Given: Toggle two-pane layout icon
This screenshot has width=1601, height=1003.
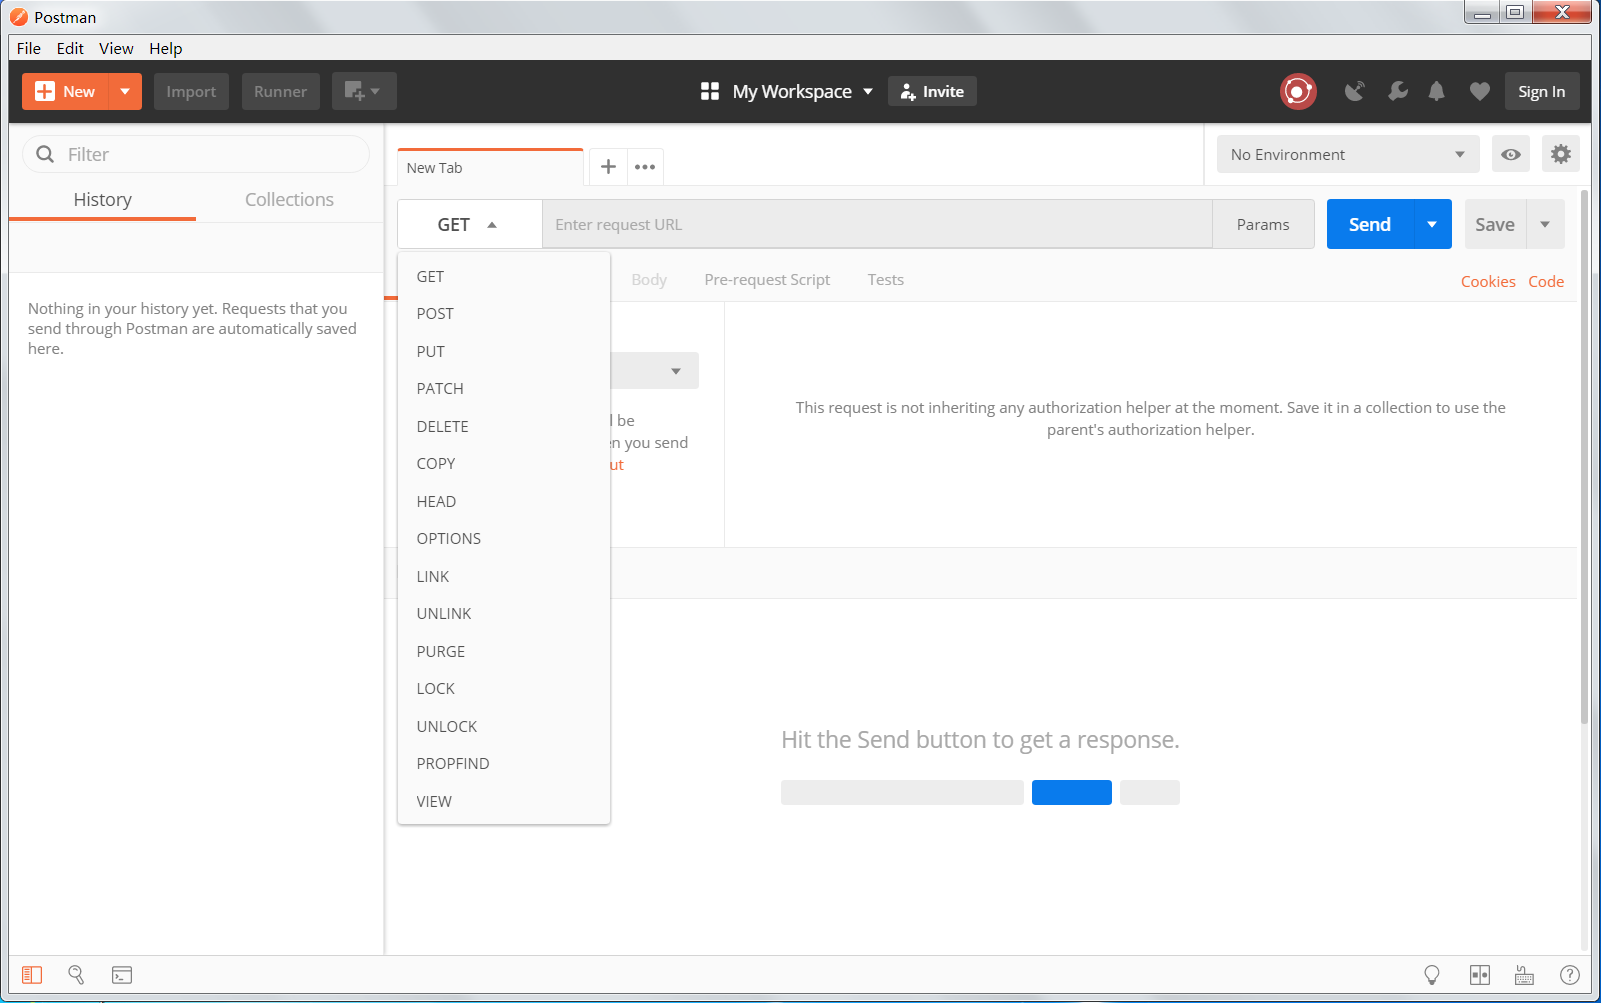Looking at the screenshot, I should [1480, 975].
